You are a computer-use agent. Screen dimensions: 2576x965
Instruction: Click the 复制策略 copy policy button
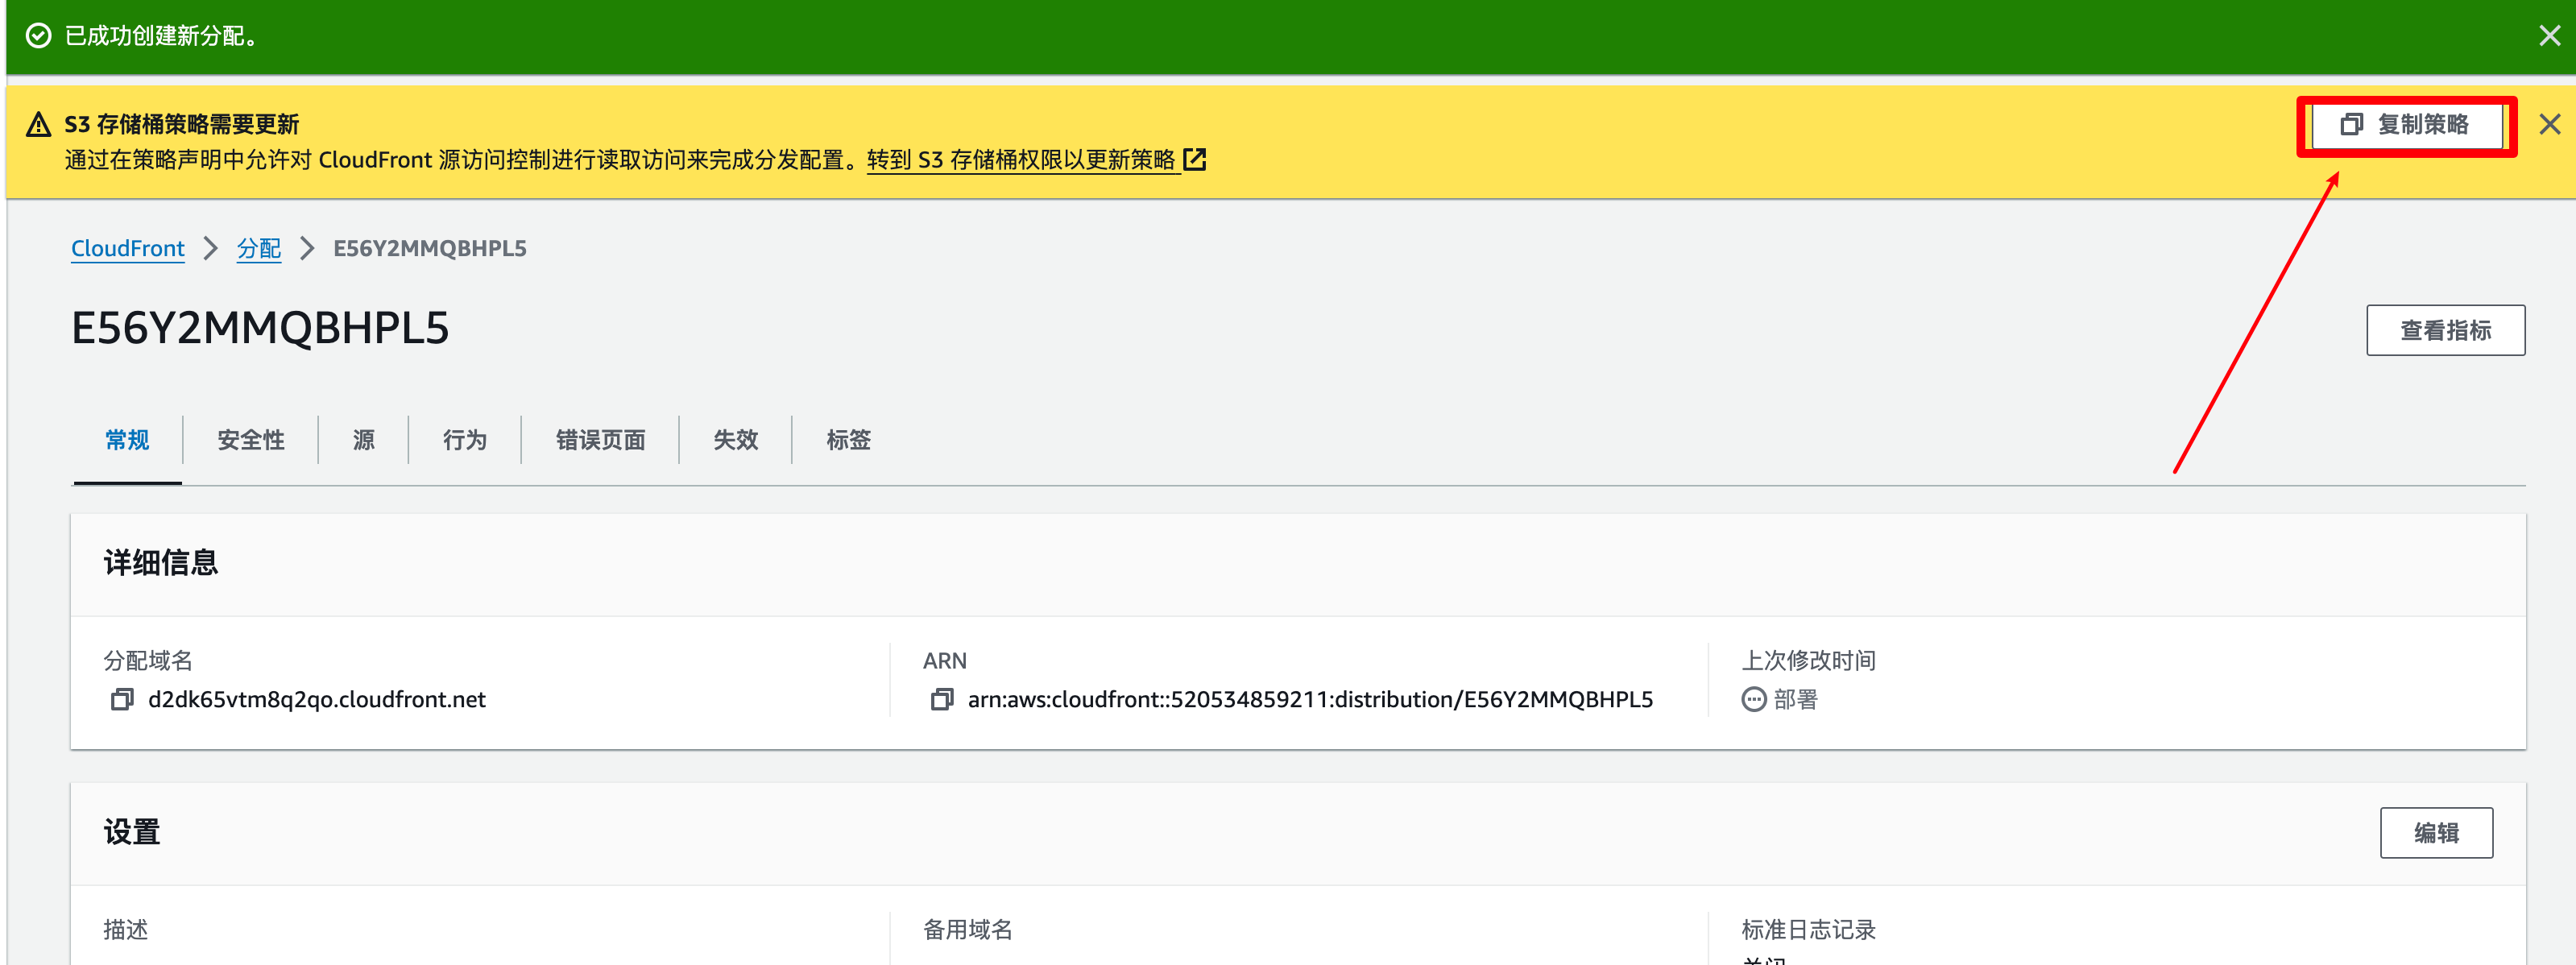click(2405, 125)
